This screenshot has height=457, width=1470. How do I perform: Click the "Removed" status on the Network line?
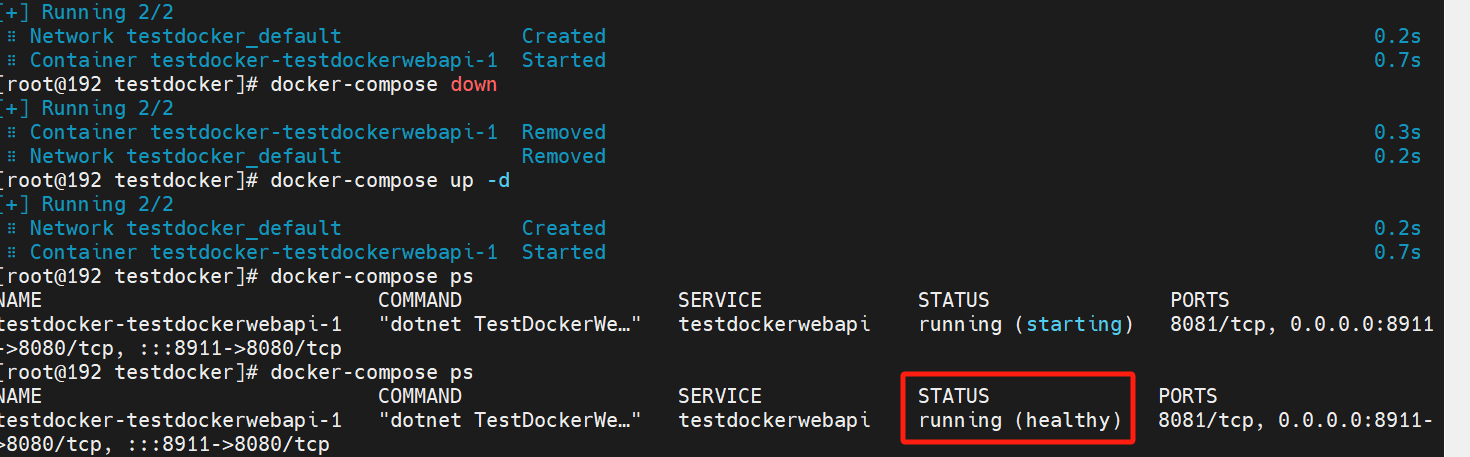point(563,156)
